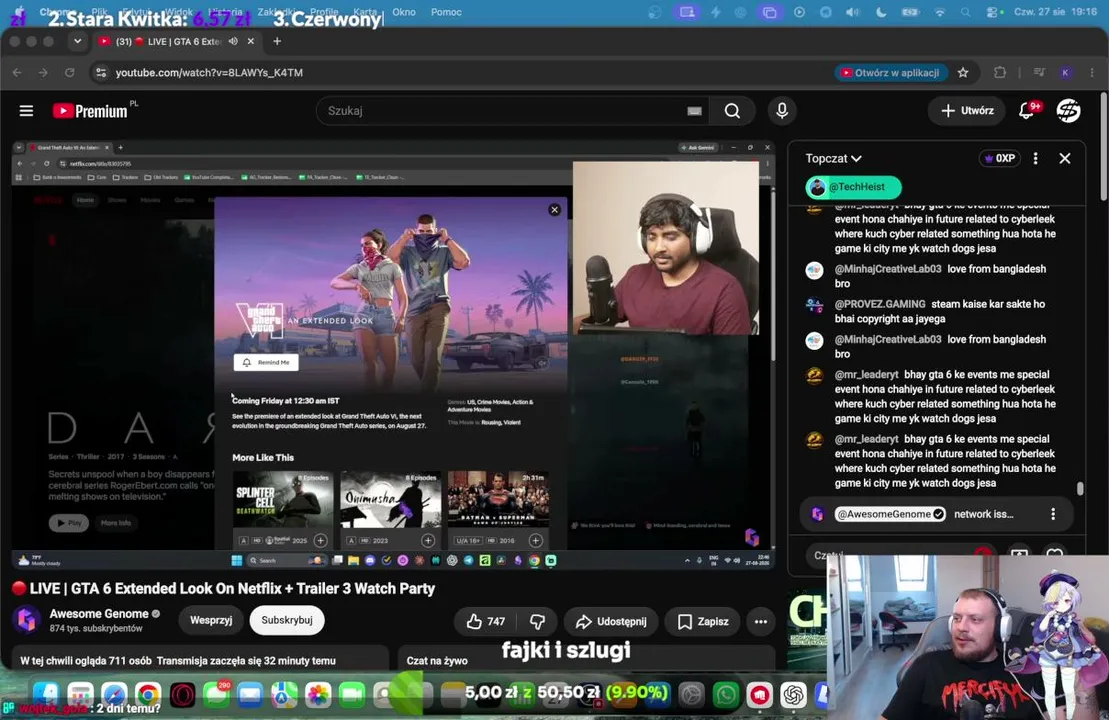Open Google Chrome from the Dock
Screen dimensions: 1109x720
(x=148, y=695)
